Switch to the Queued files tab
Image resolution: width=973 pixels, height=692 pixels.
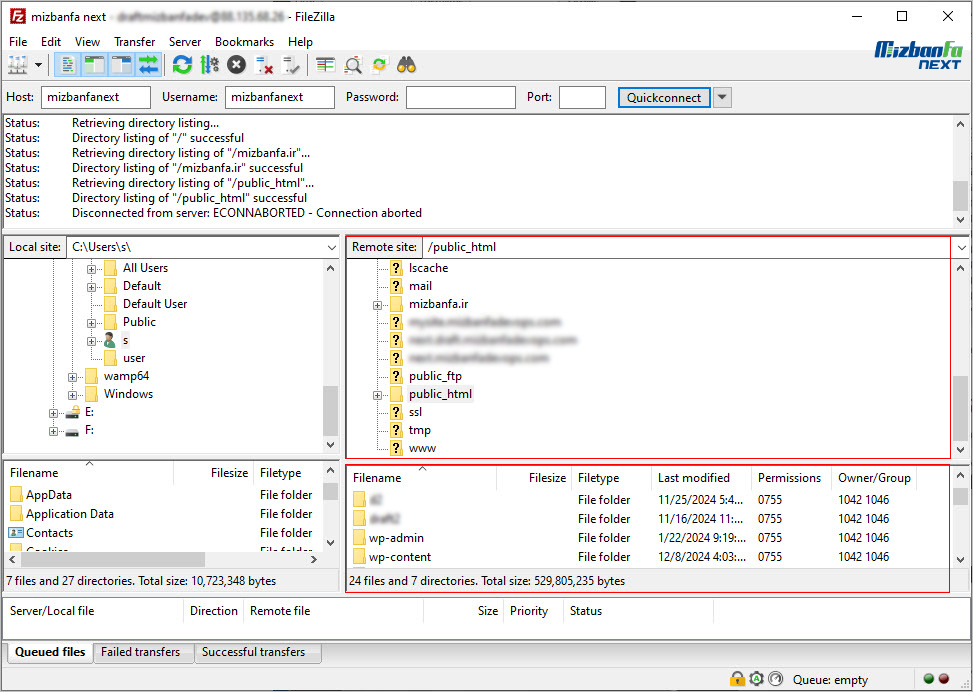[50, 652]
